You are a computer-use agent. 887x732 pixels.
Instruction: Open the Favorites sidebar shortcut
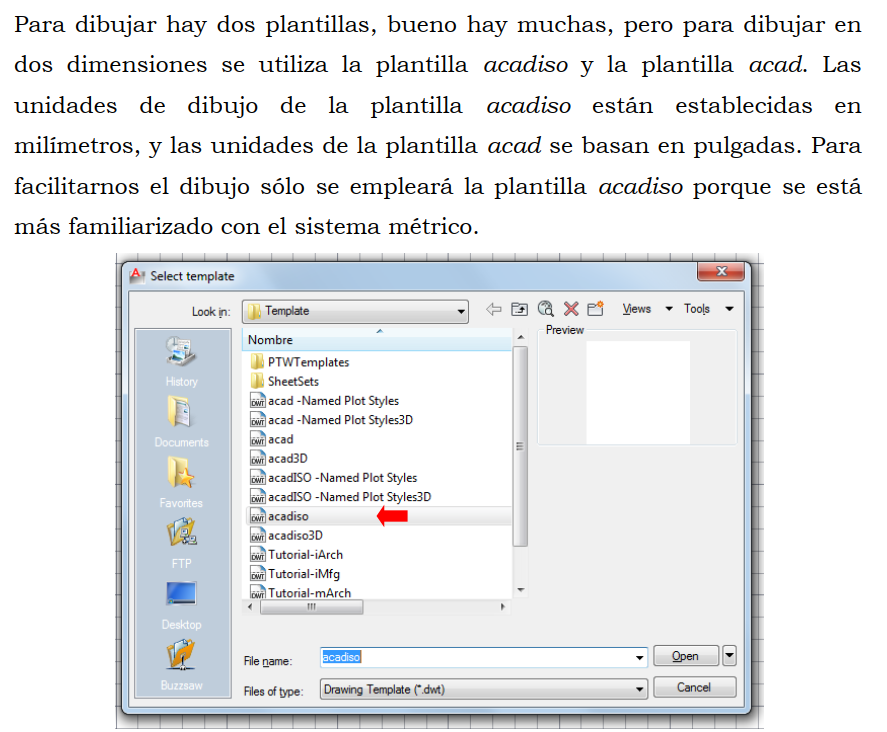pos(180,473)
